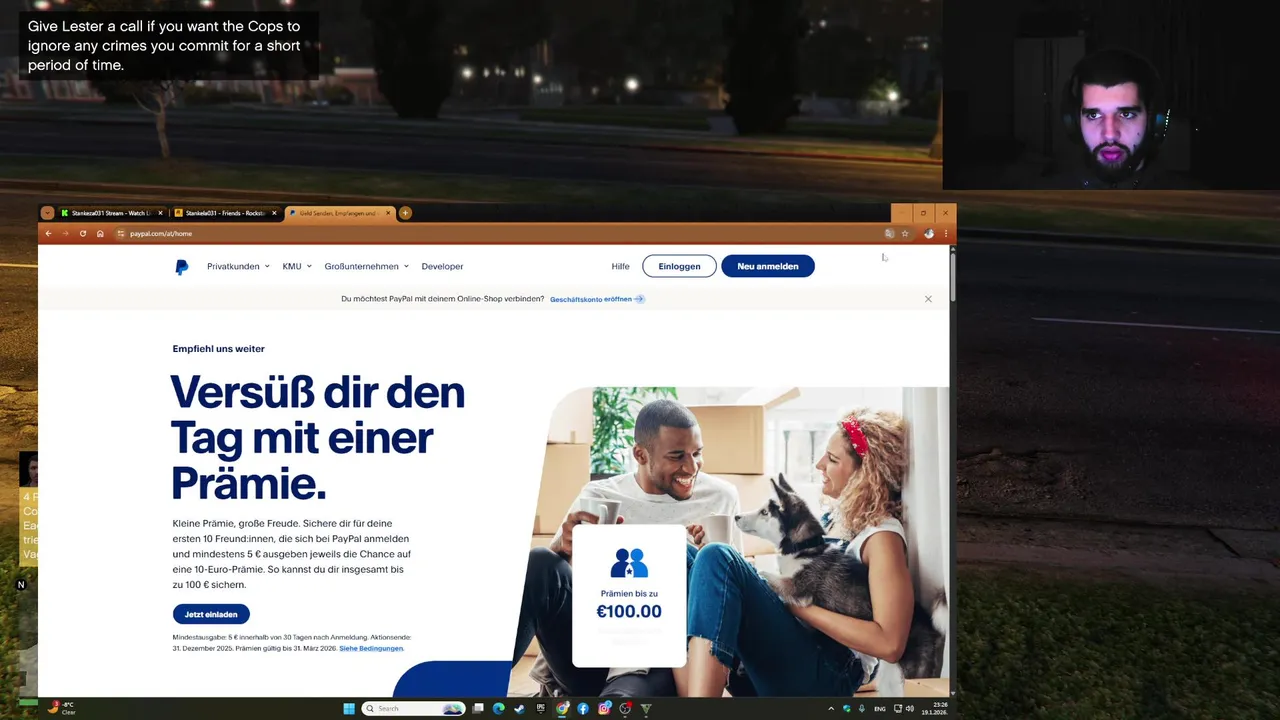Click the Prämien bis zu €100.00 card

tap(629, 596)
